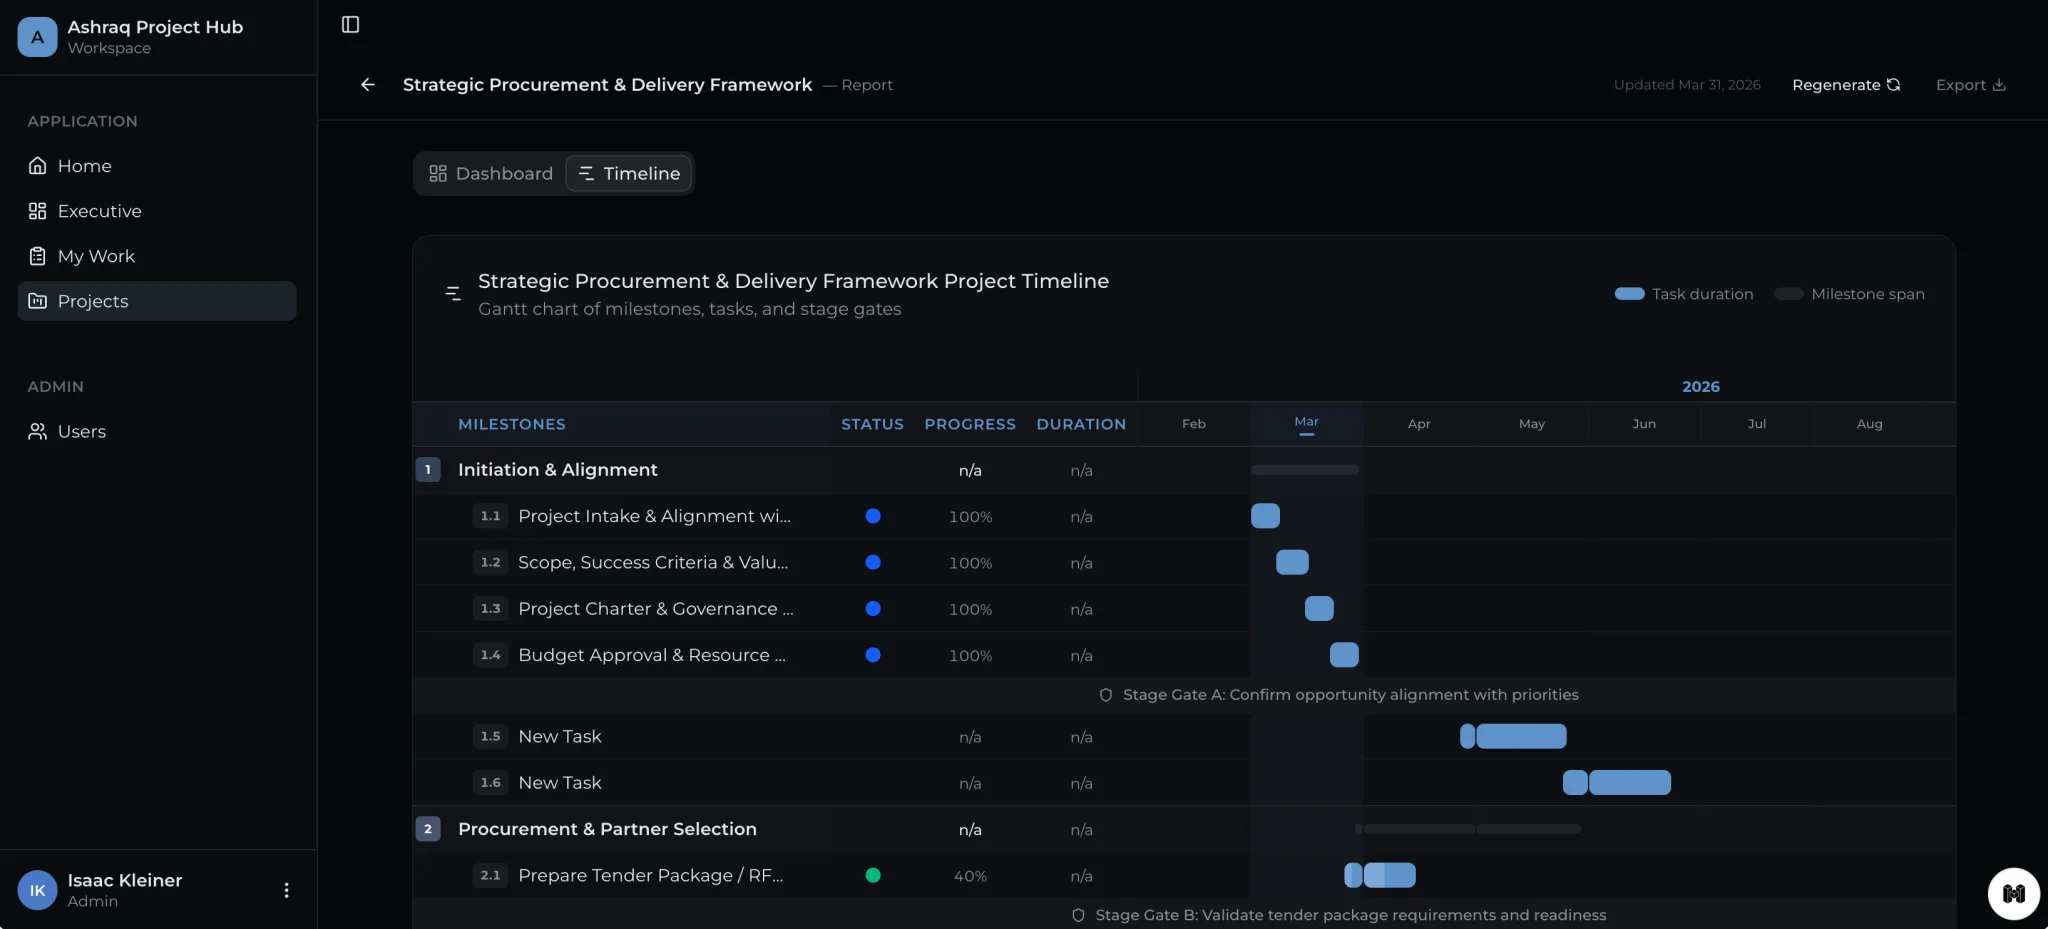Open task Scope, Success Criteria row
2048x929 pixels.
(x=653, y=562)
